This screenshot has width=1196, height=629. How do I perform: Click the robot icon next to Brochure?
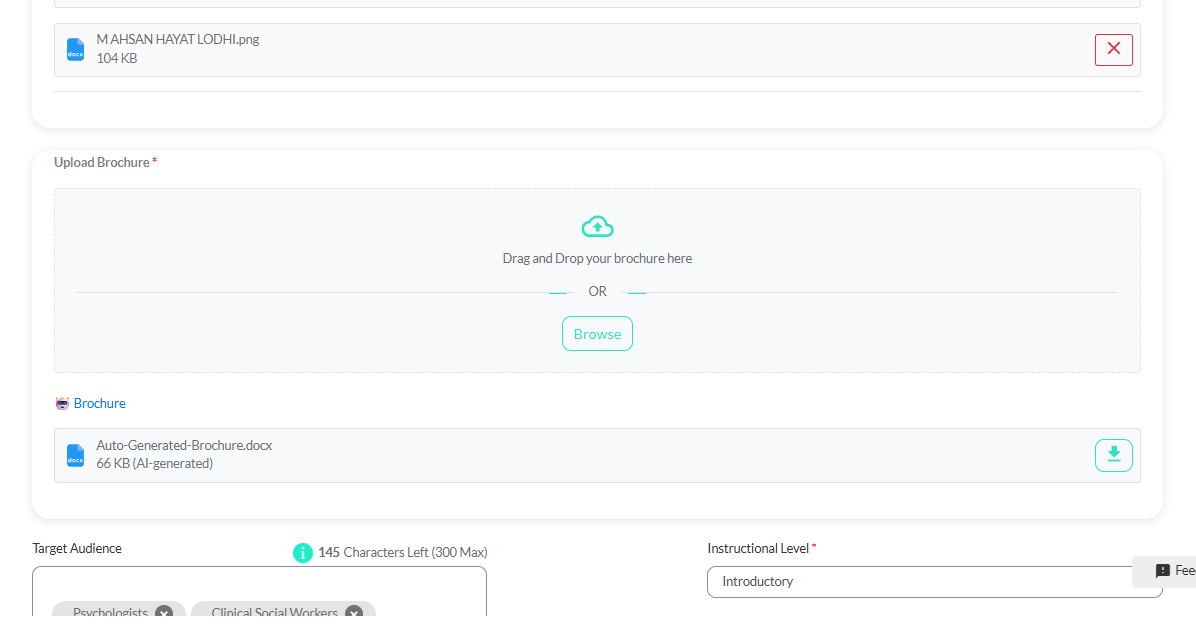tap(62, 404)
